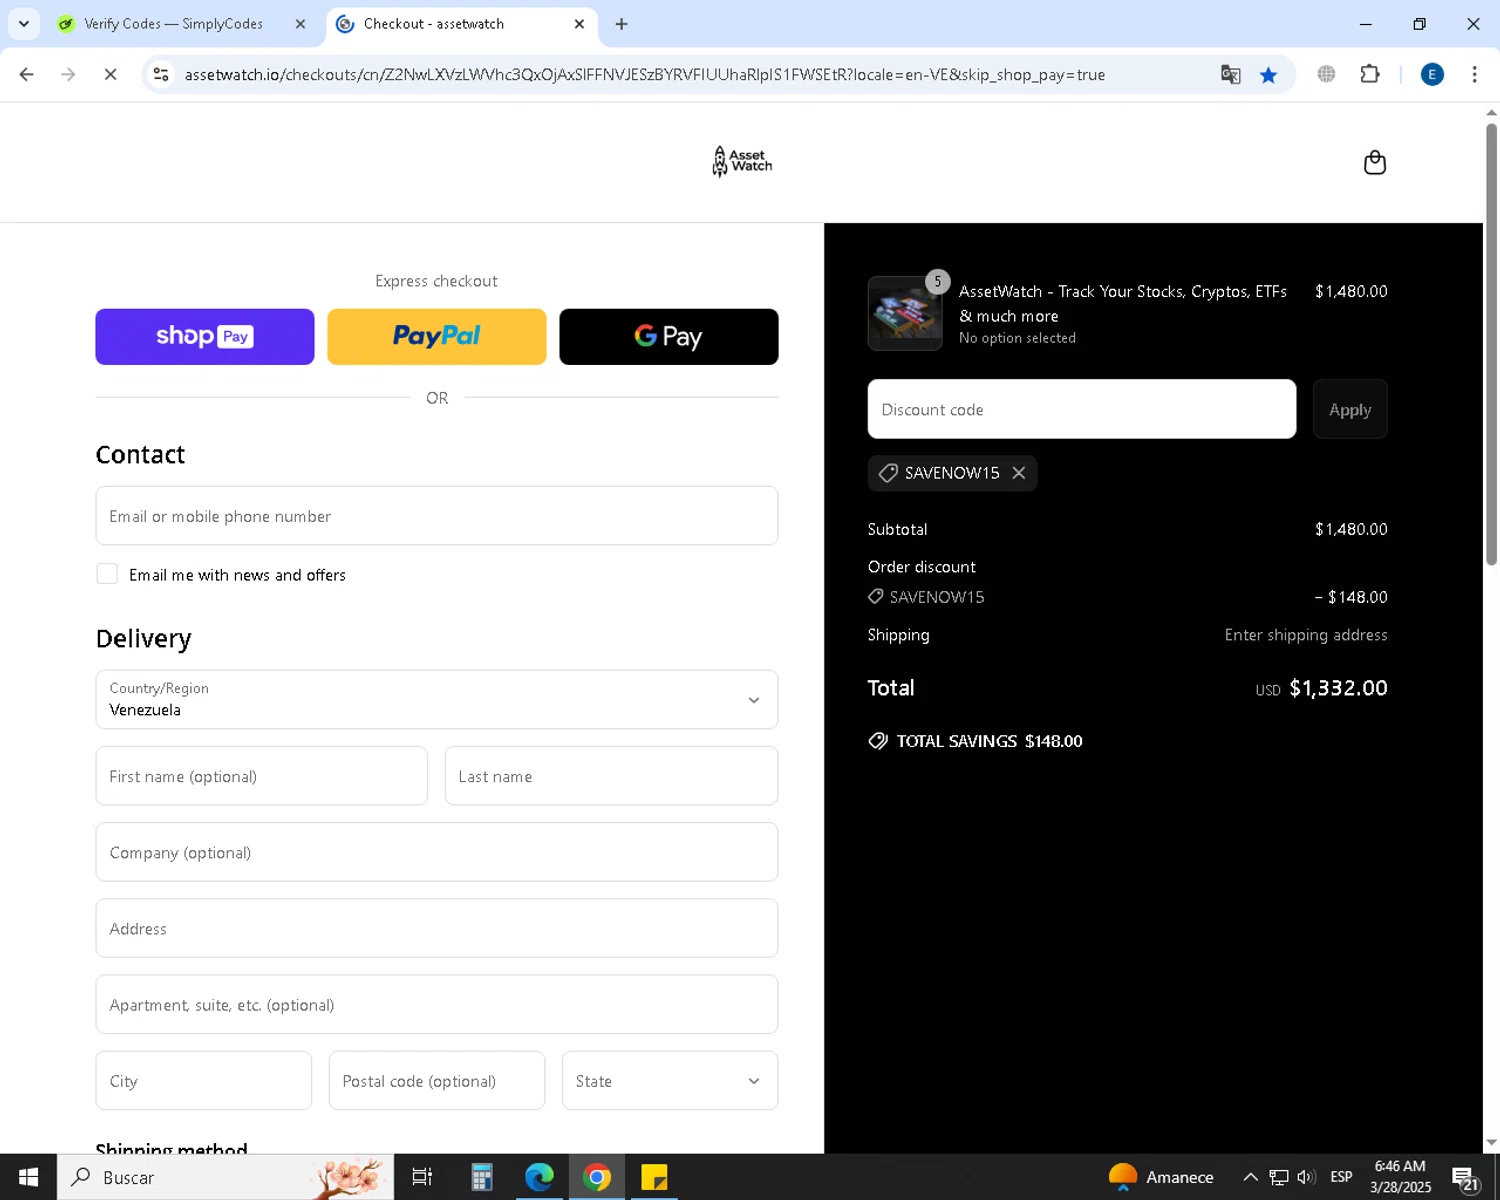Open the volume speaker tray icon

click(x=1306, y=1177)
